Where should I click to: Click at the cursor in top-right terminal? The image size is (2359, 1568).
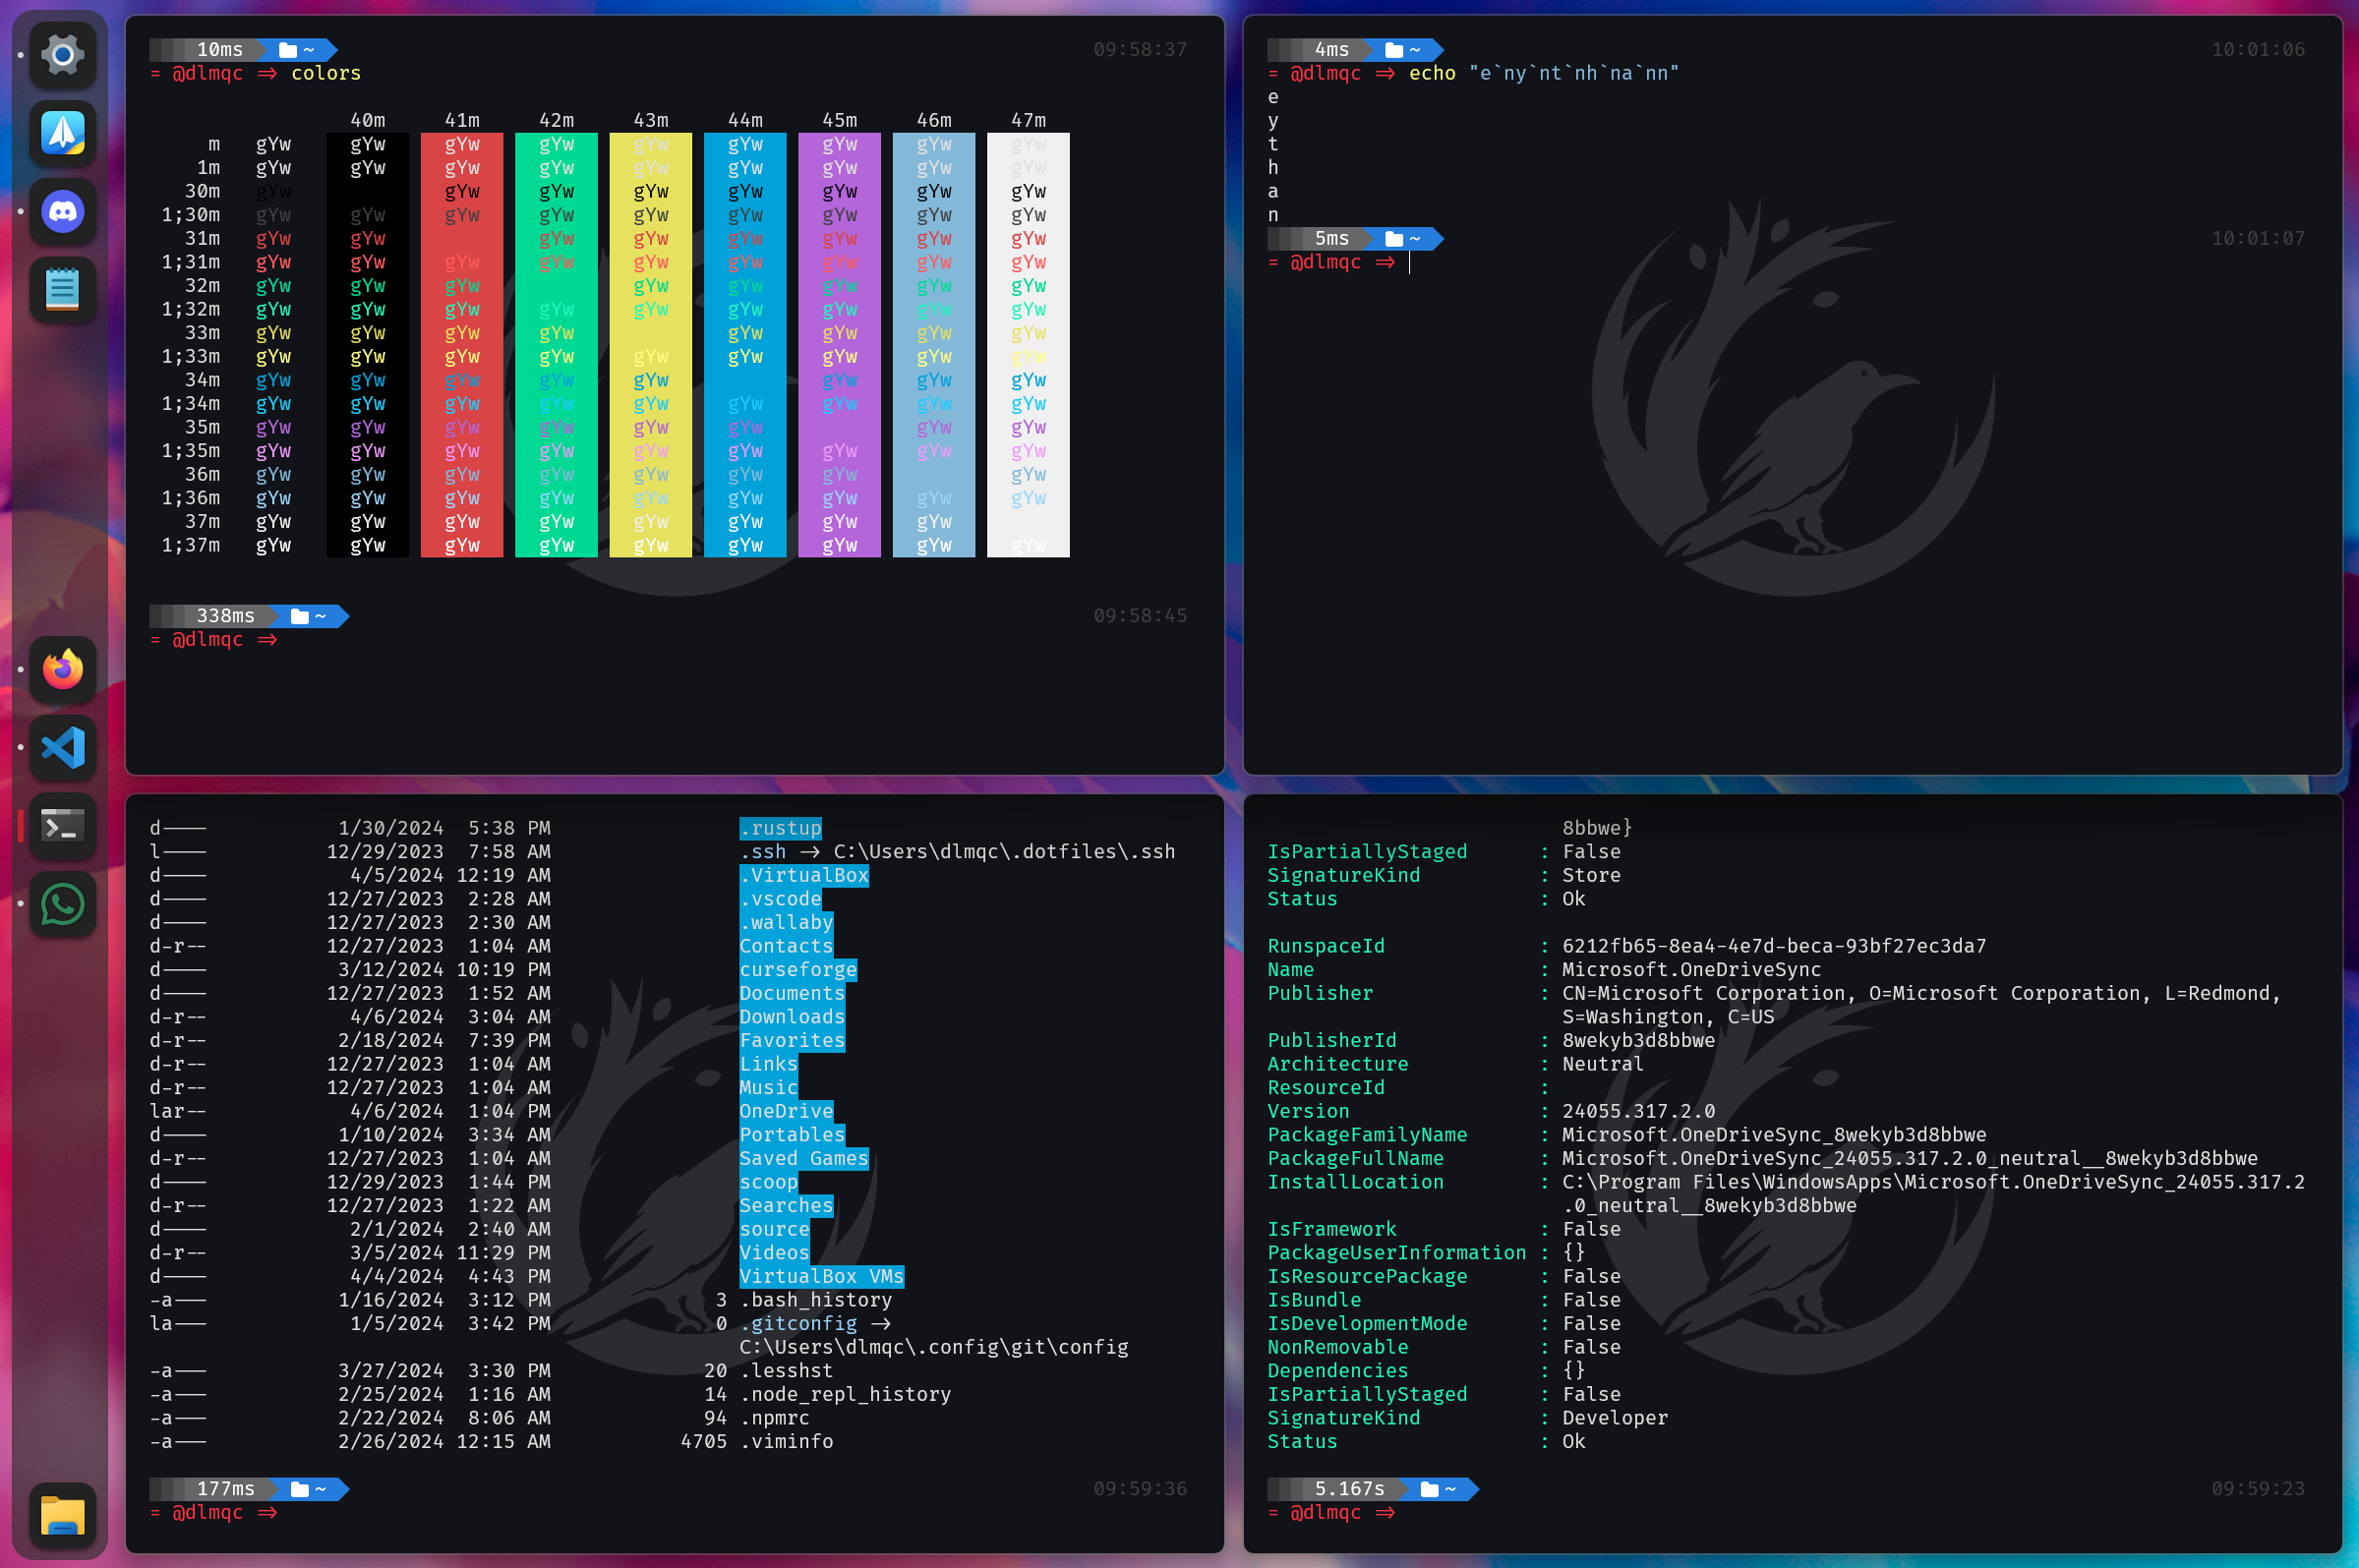pyautogui.click(x=1410, y=262)
